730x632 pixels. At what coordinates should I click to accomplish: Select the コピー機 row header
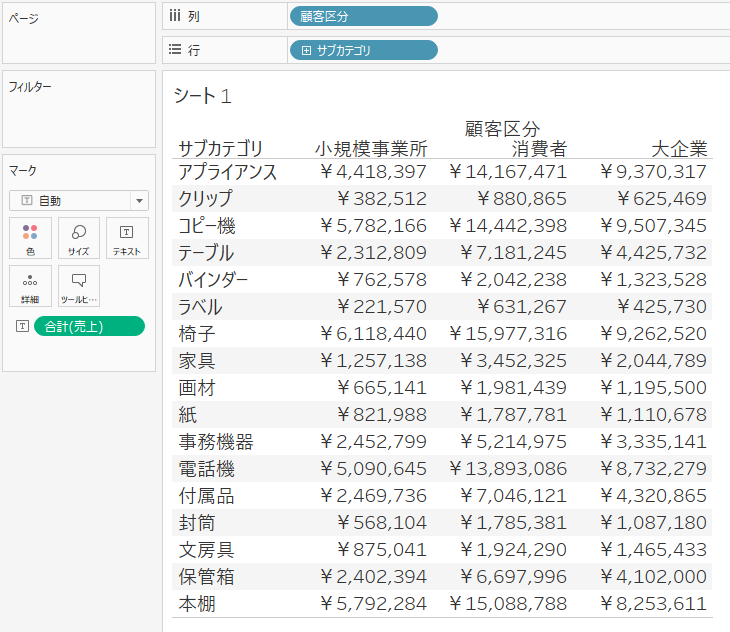[x=206, y=226]
